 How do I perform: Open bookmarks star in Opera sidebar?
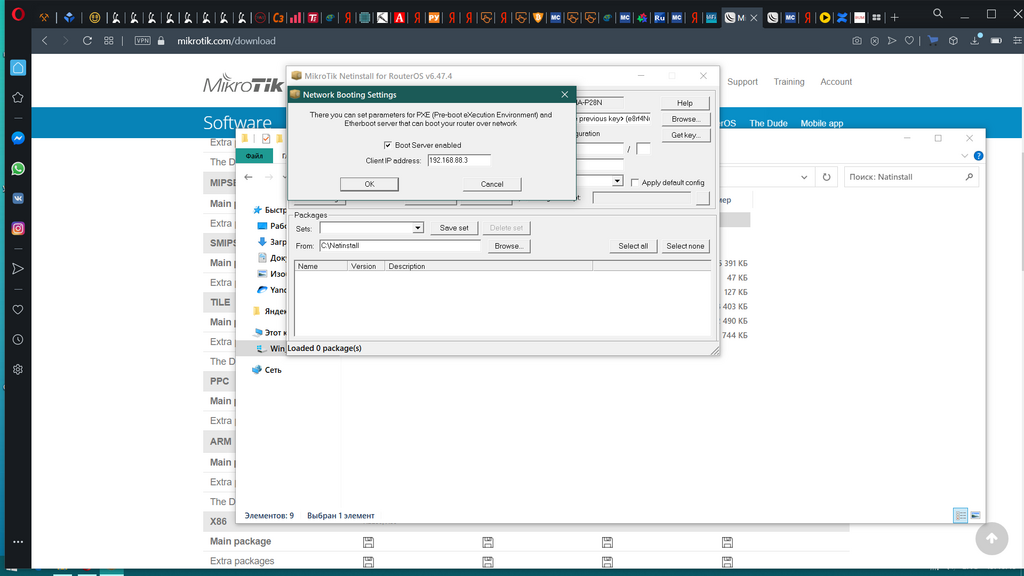pos(18,97)
